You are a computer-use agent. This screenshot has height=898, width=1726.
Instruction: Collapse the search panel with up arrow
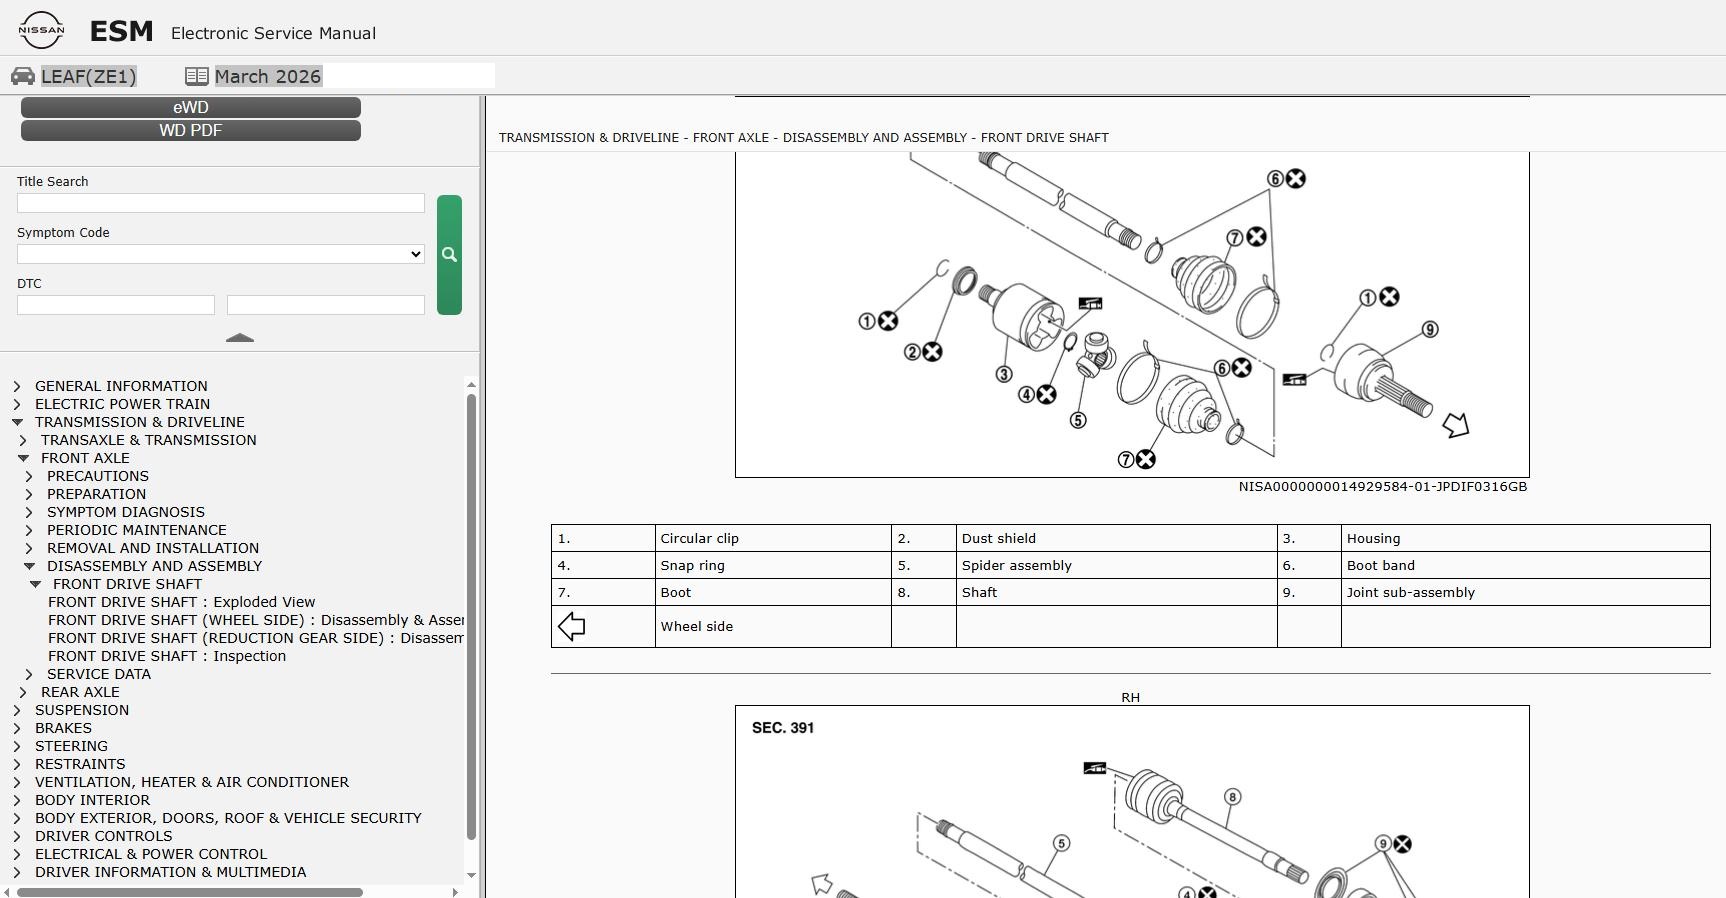click(x=240, y=338)
